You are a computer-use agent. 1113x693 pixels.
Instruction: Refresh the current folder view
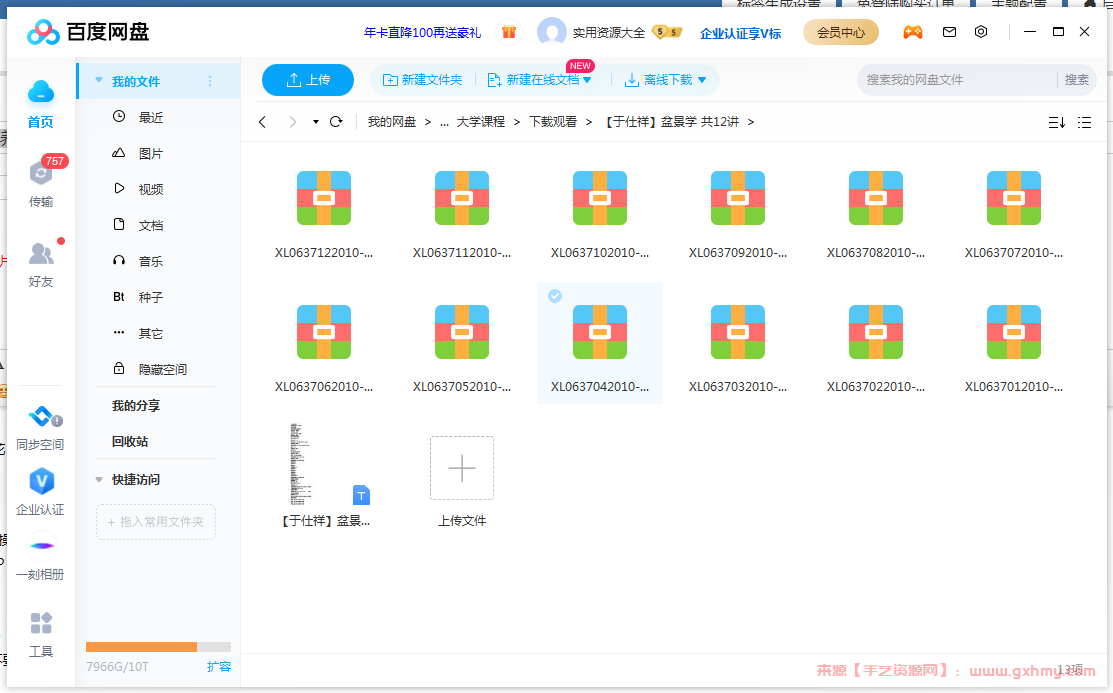pyautogui.click(x=336, y=121)
